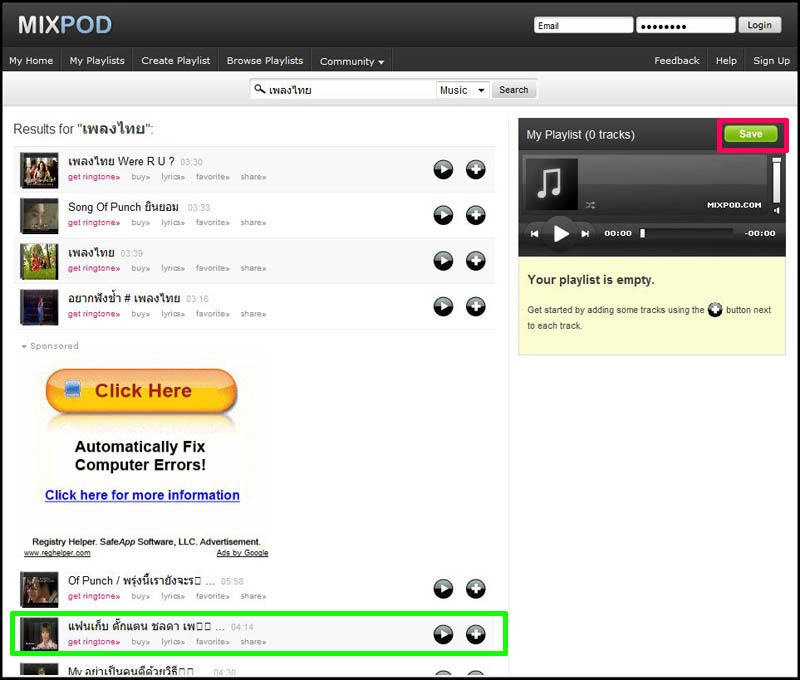The image size is (800, 680).
Task: Share the 04:14 'แฟนเก็บ' track
Action: tap(254, 642)
